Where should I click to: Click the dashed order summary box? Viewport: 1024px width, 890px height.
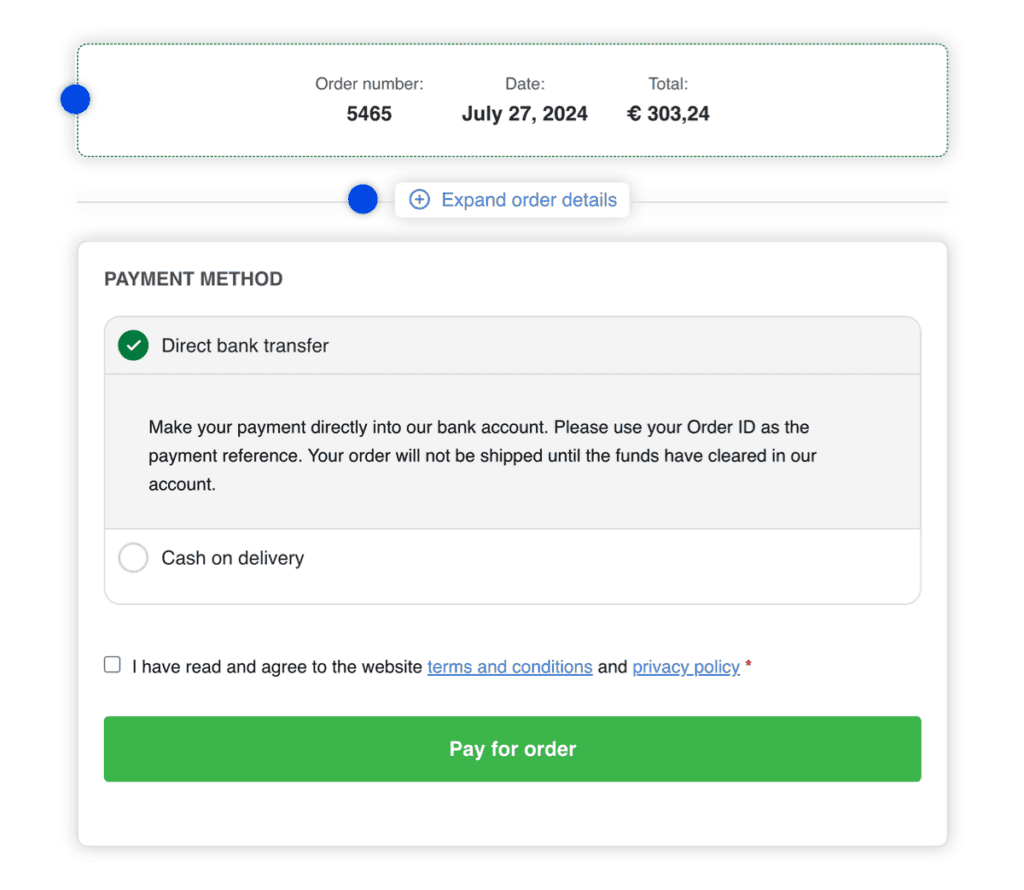[512, 99]
